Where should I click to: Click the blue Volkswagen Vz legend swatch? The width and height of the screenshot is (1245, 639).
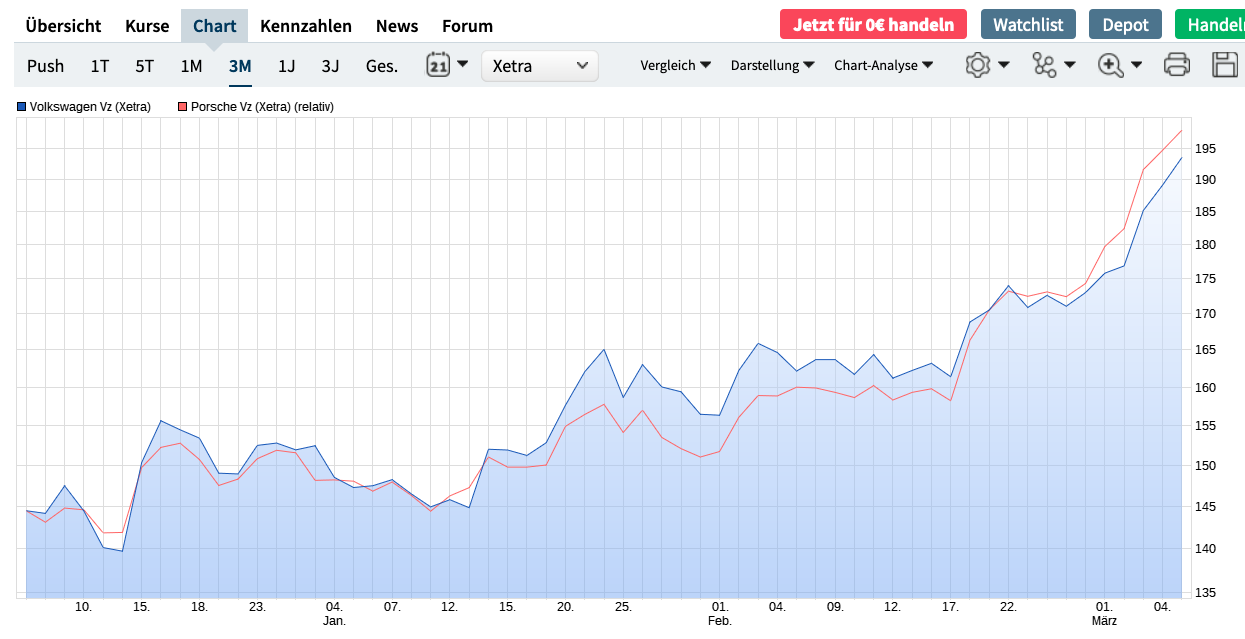pyautogui.click(x=21, y=106)
